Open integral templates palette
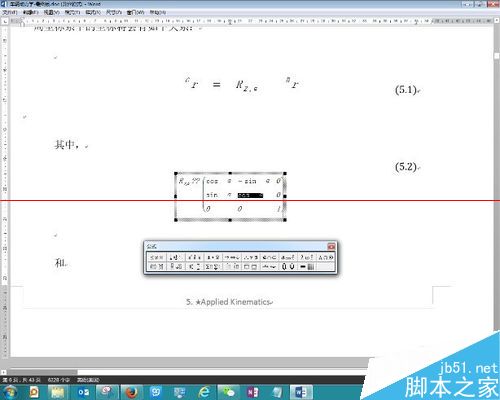The height and width of the screenshot is (400, 500). click(x=232, y=266)
